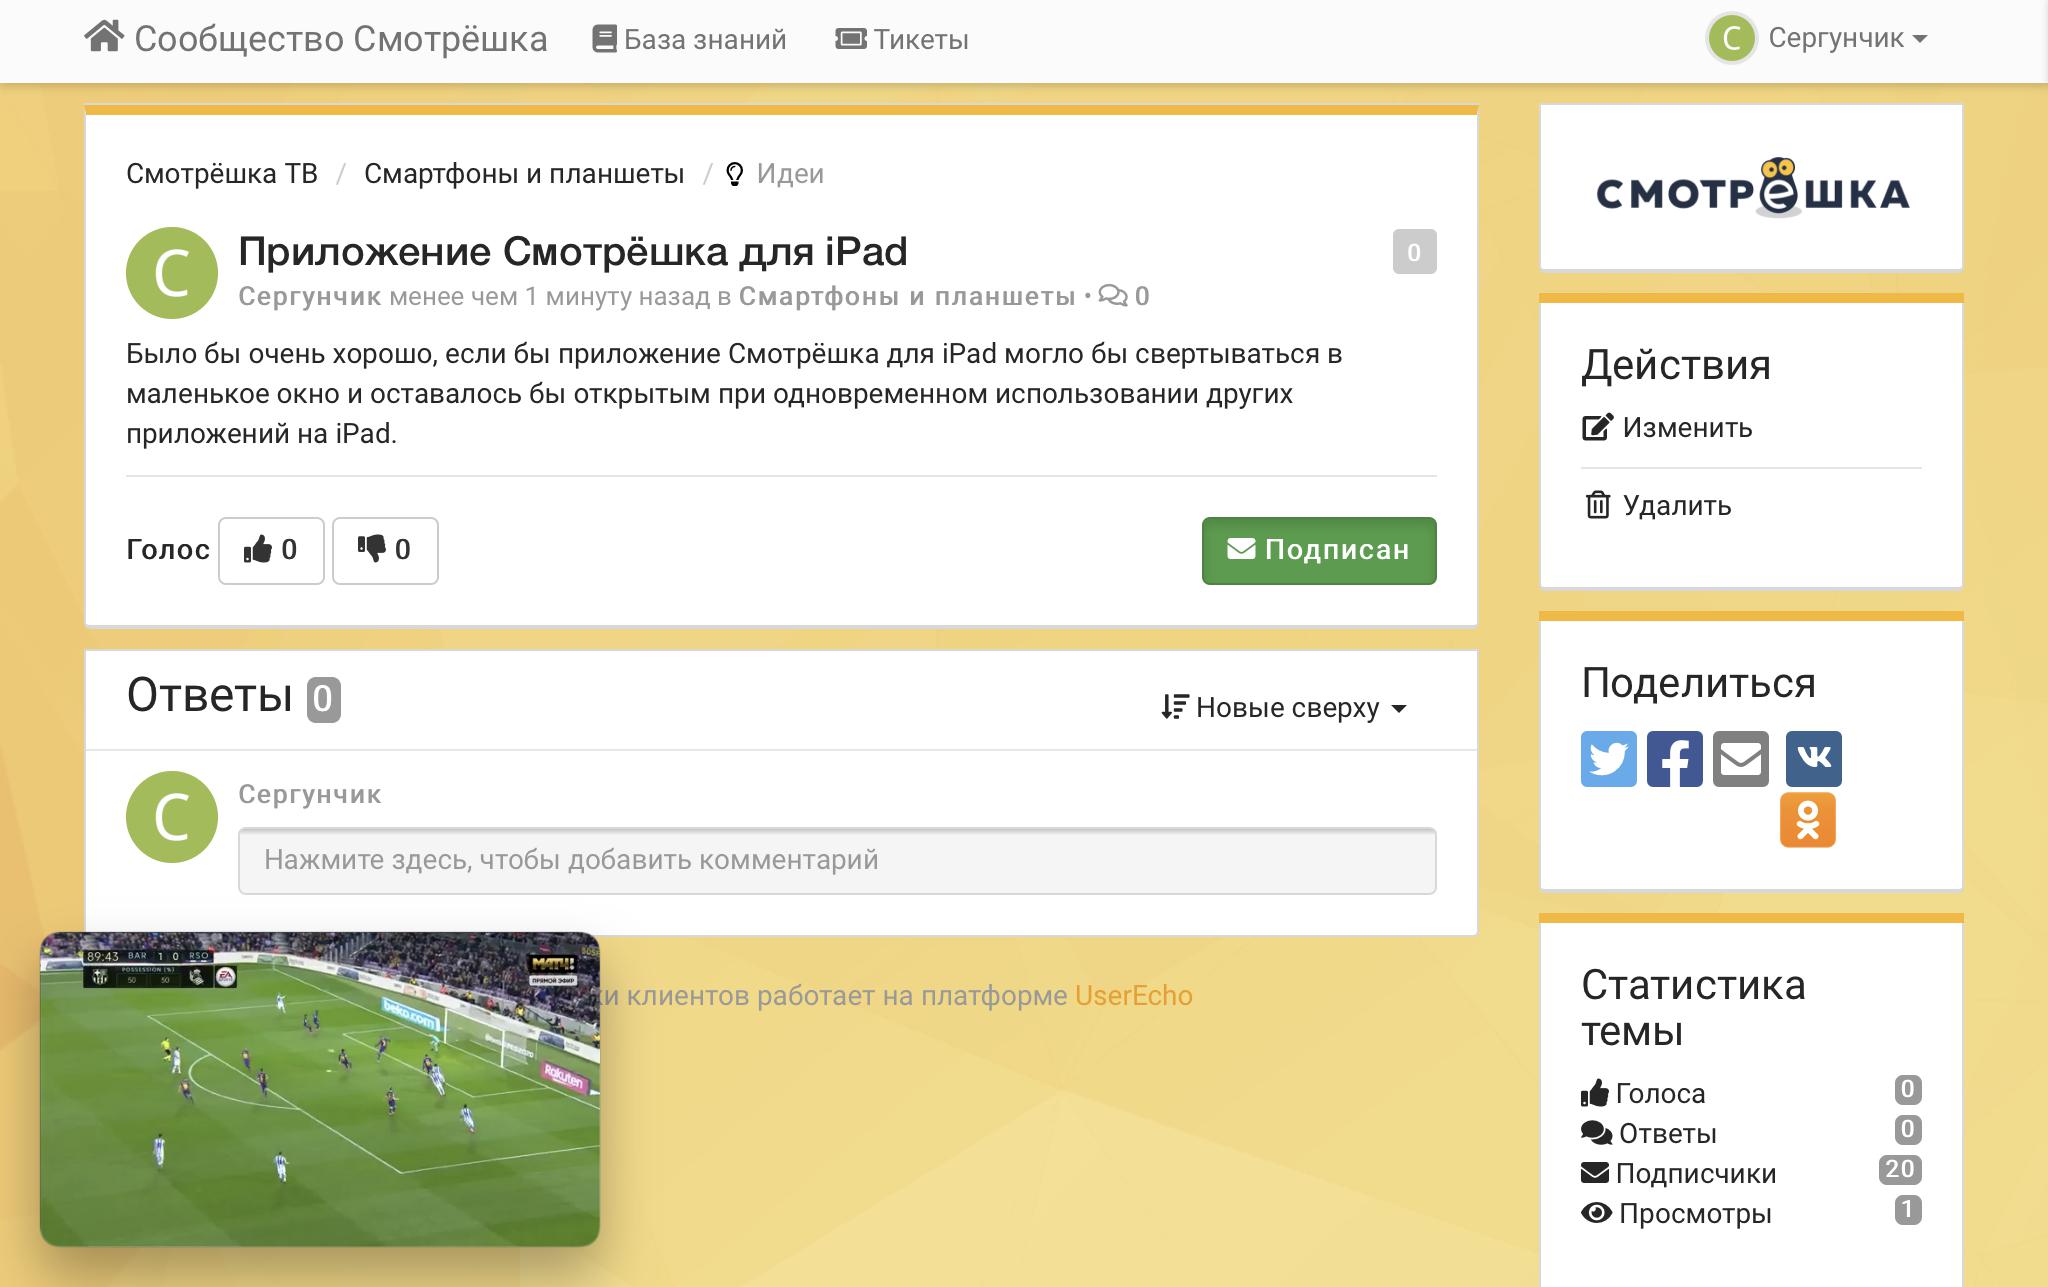
Task: Click the Просмотры eye icon in statistics
Action: point(1596,1213)
